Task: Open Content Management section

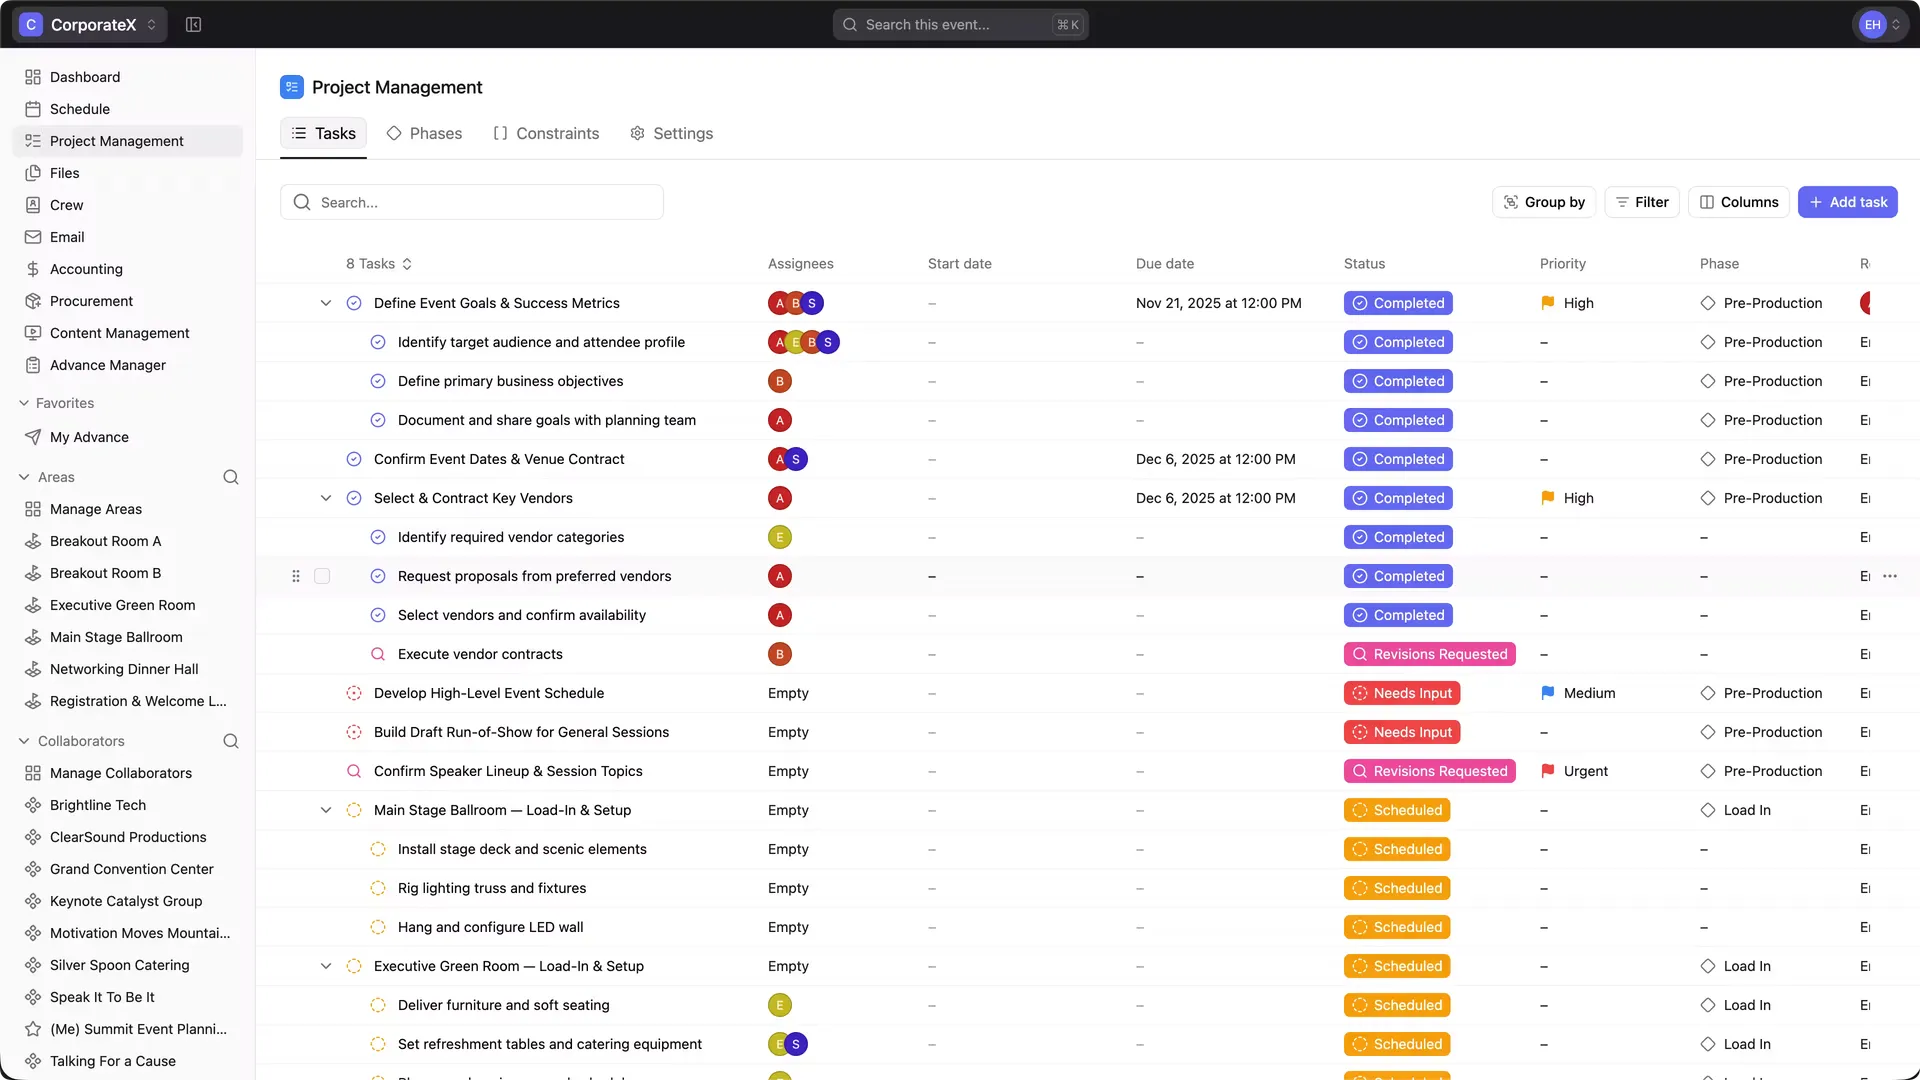Action: pos(128,333)
